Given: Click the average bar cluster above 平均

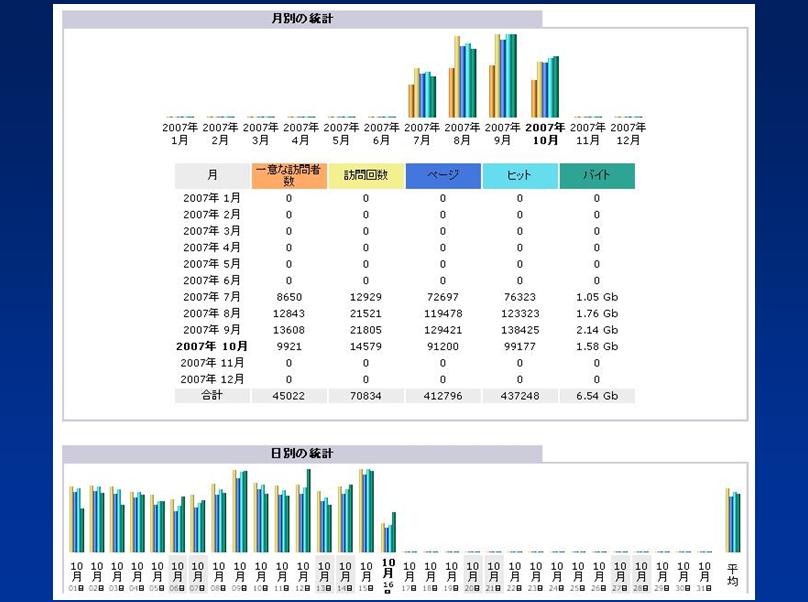Looking at the screenshot, I should tap(733, 520).
